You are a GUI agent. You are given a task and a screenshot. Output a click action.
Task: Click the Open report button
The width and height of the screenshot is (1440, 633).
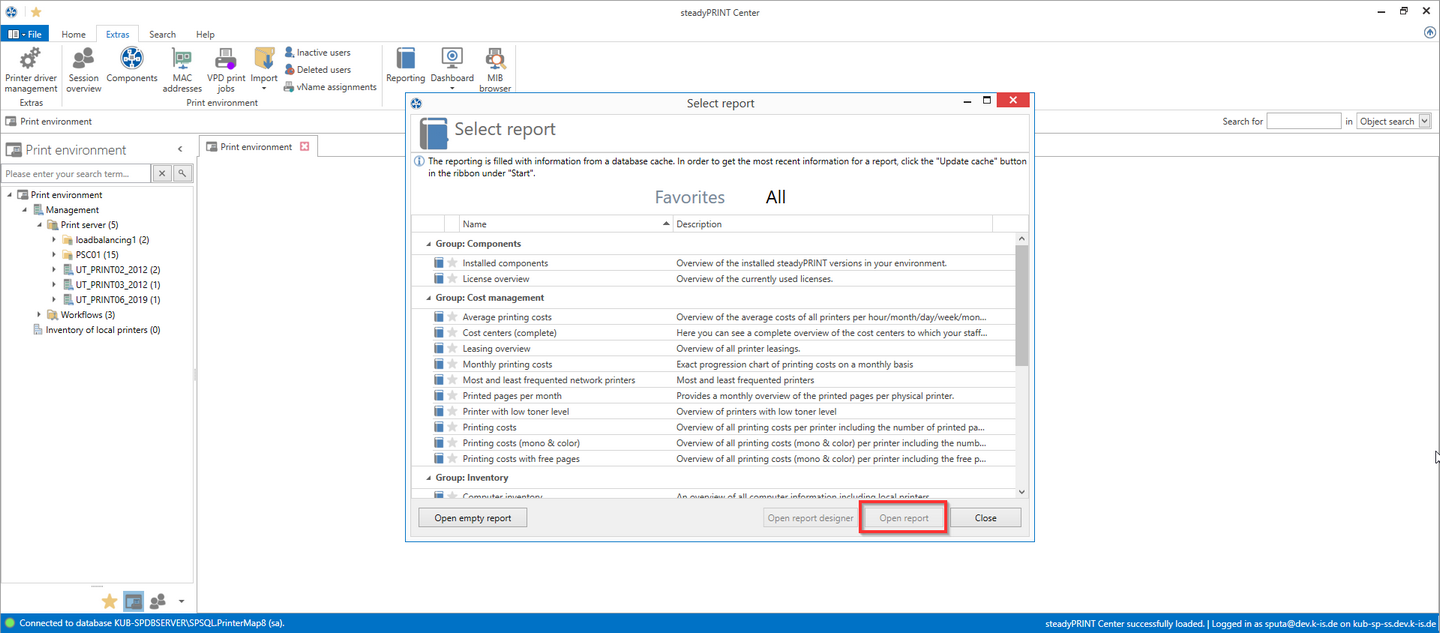[904, 518]
